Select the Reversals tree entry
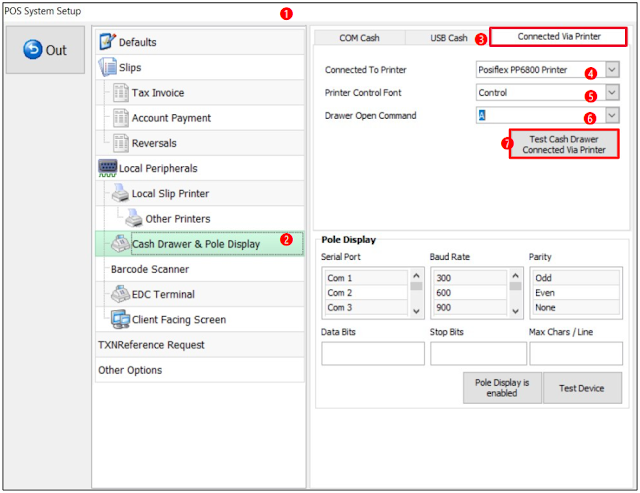The height and width of the screenshot is (493, 640). (x=200, y=143)
